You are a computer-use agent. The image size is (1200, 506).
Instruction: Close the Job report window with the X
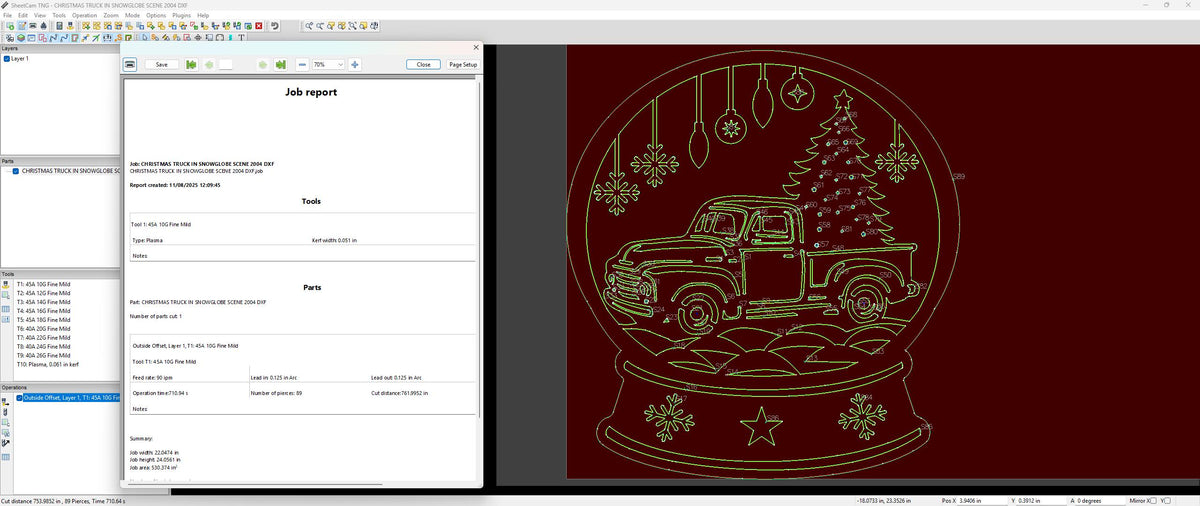[475, 47]
